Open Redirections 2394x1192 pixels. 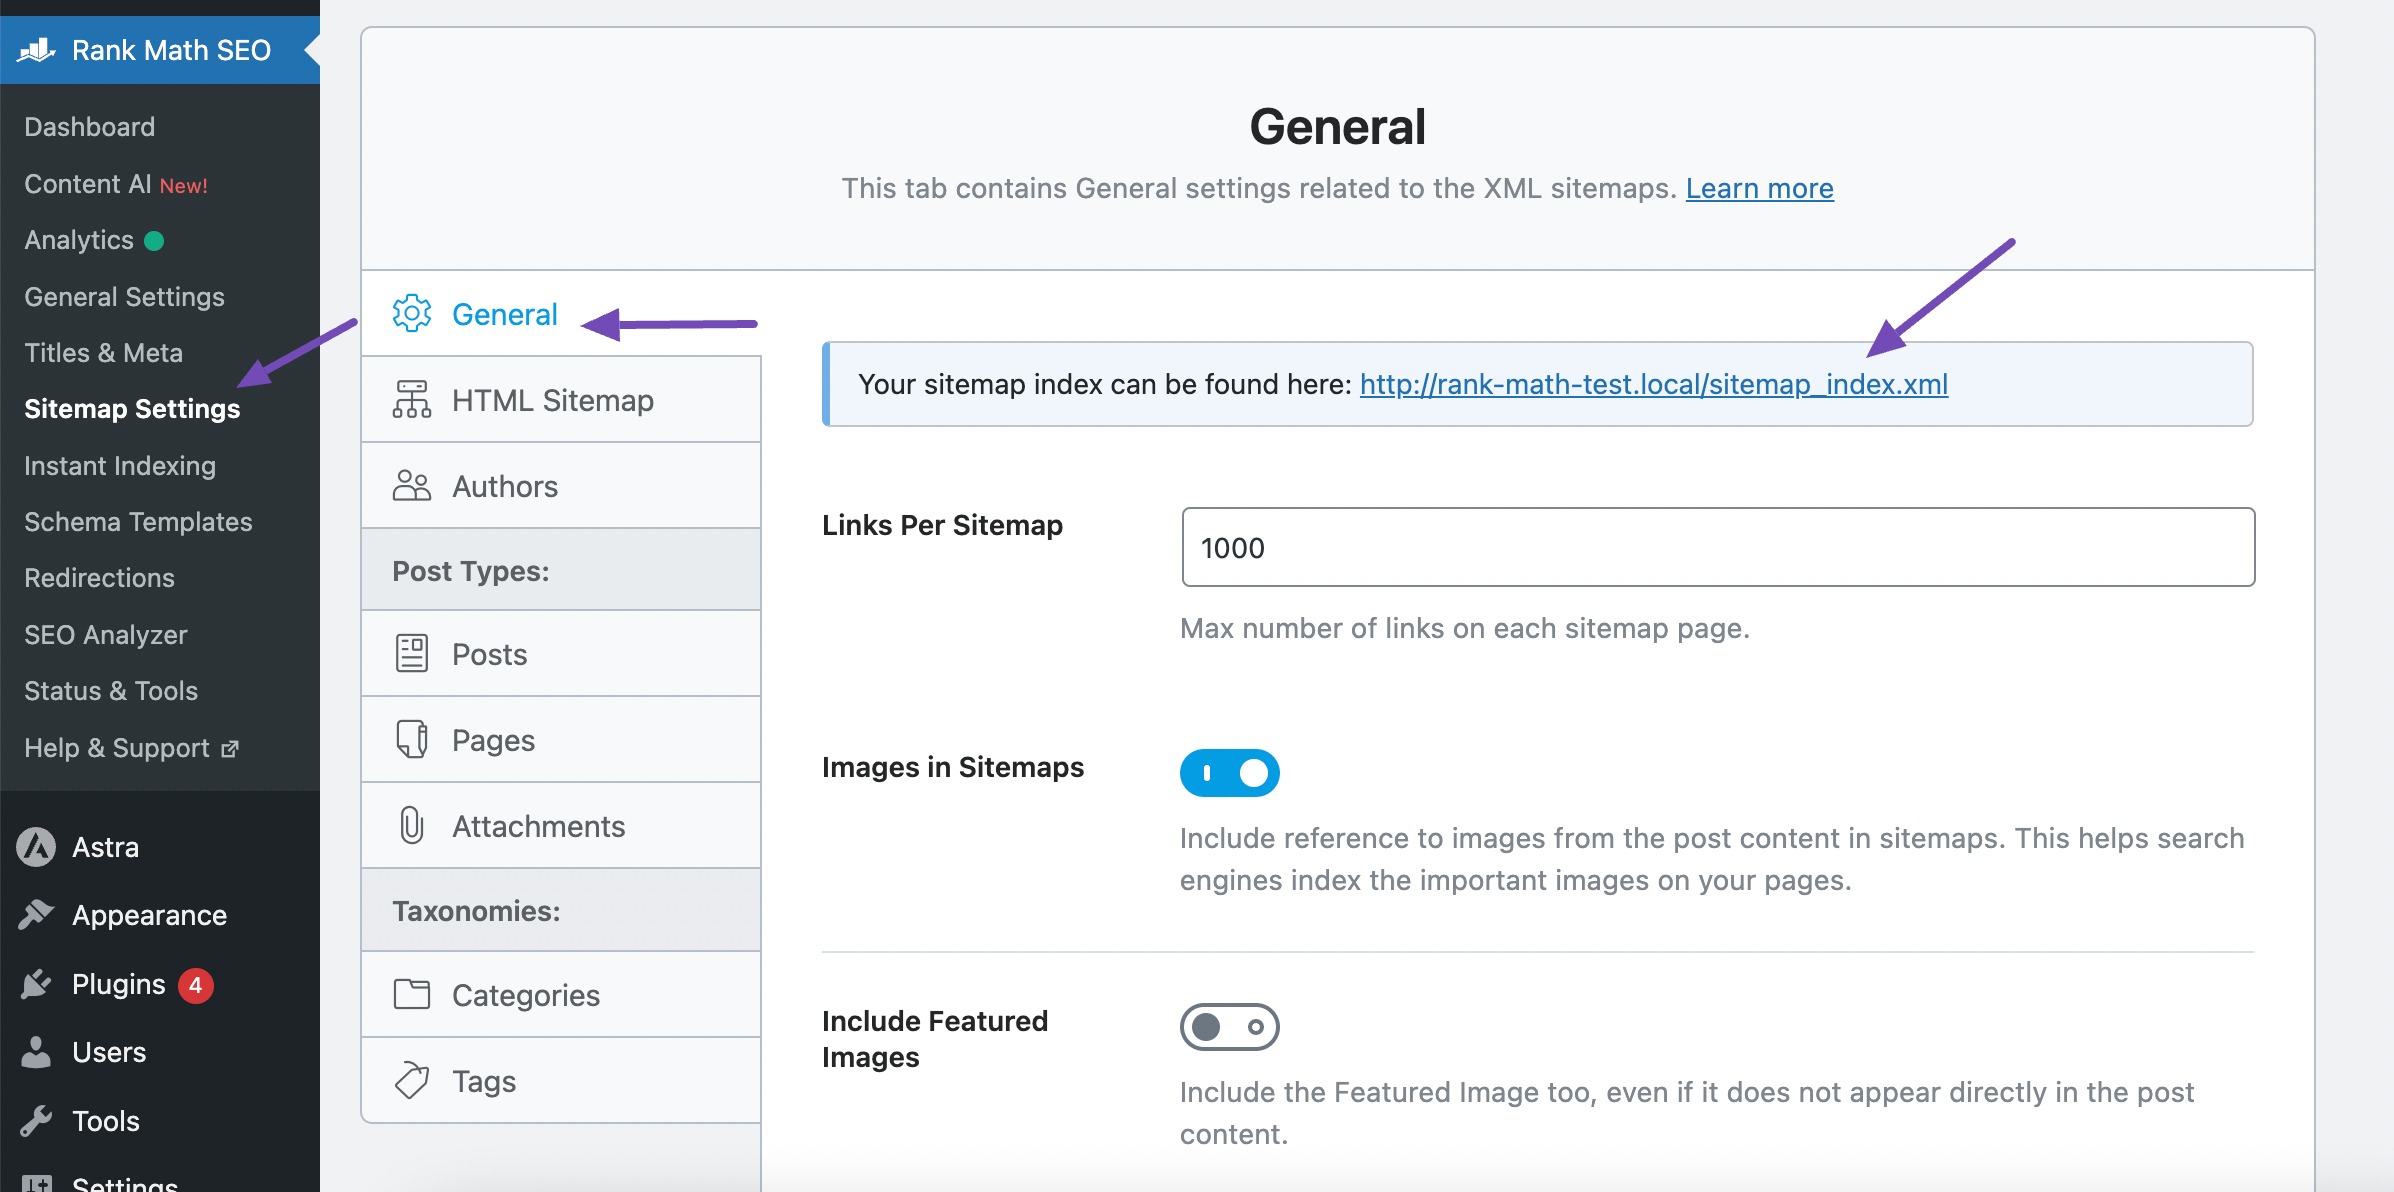tap(99, 578)
